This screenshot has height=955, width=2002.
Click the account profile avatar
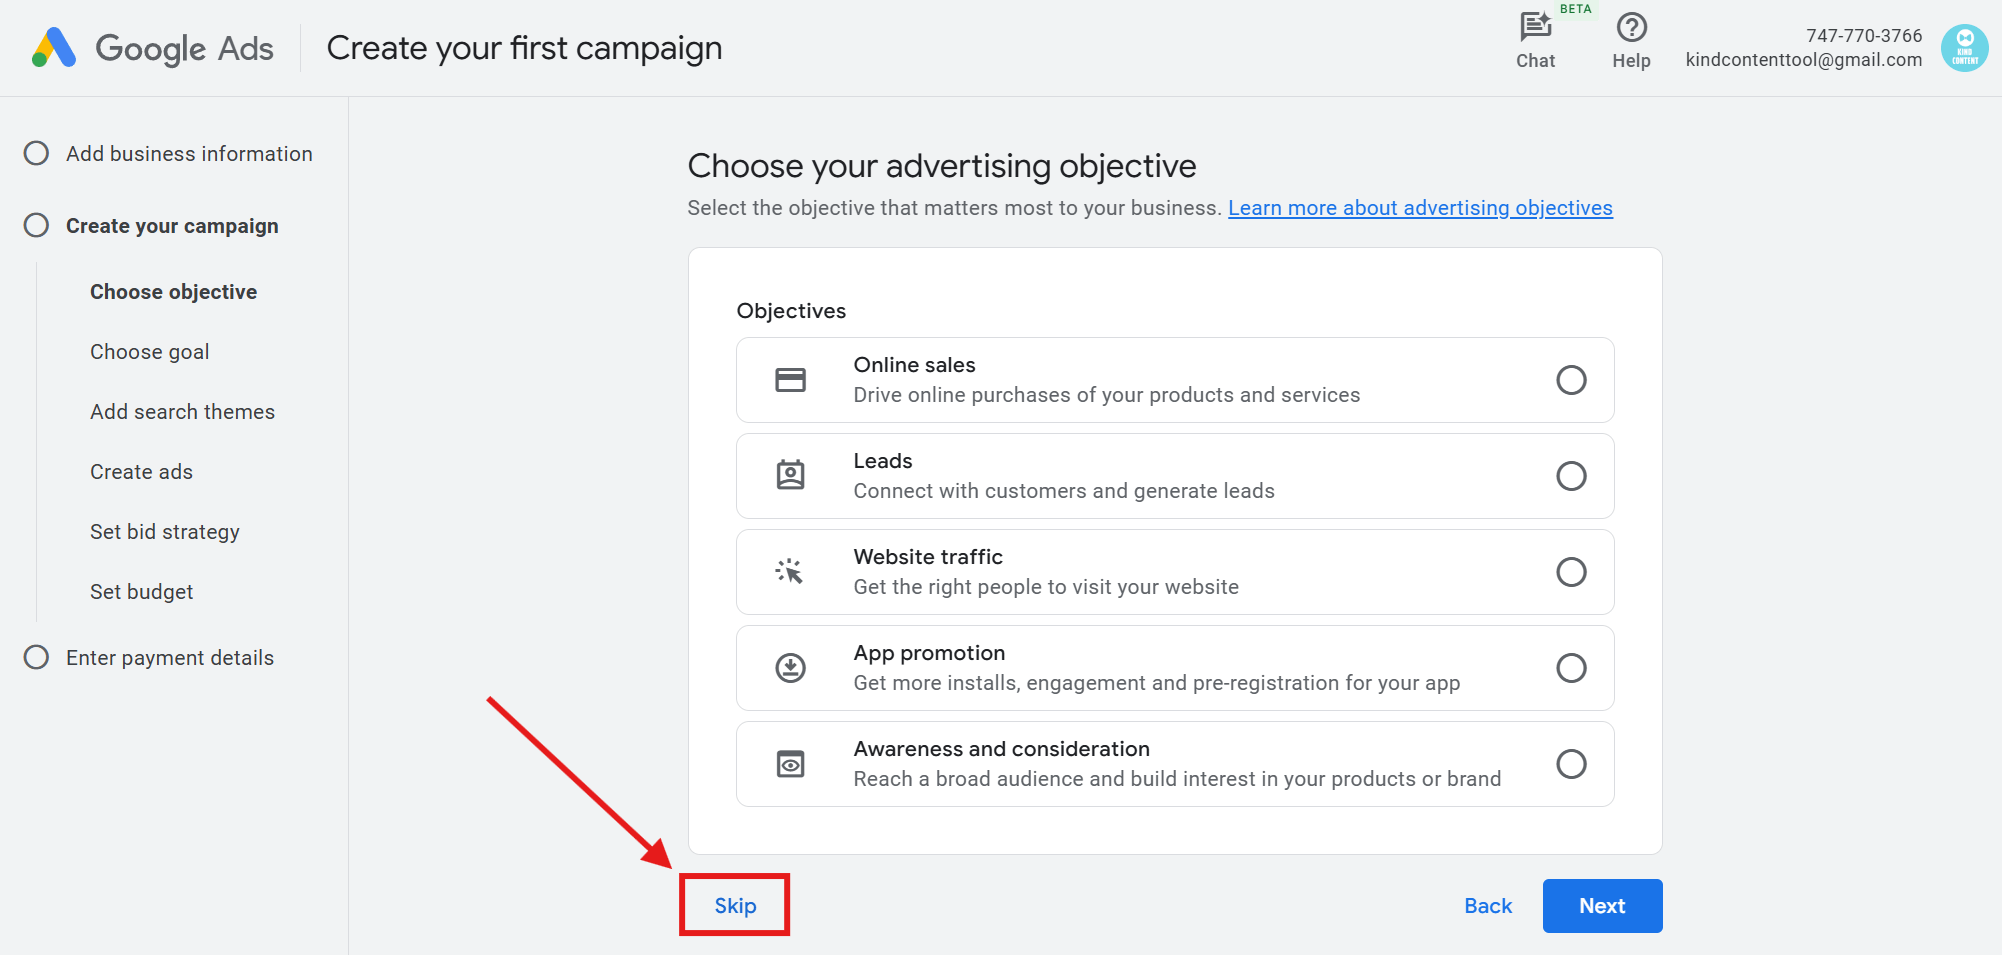pos(1964,48)
